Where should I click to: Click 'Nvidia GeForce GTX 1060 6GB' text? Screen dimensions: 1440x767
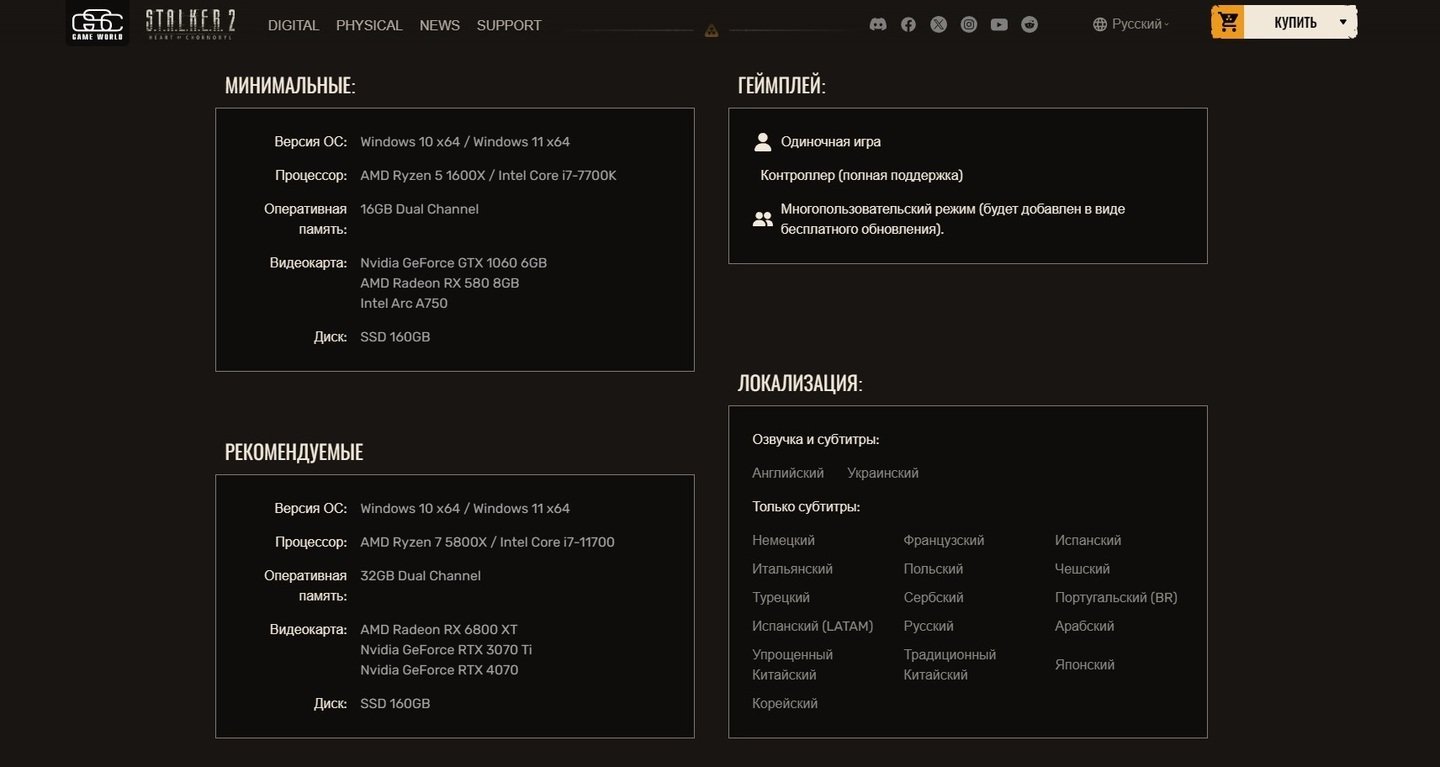pos(453,263)
